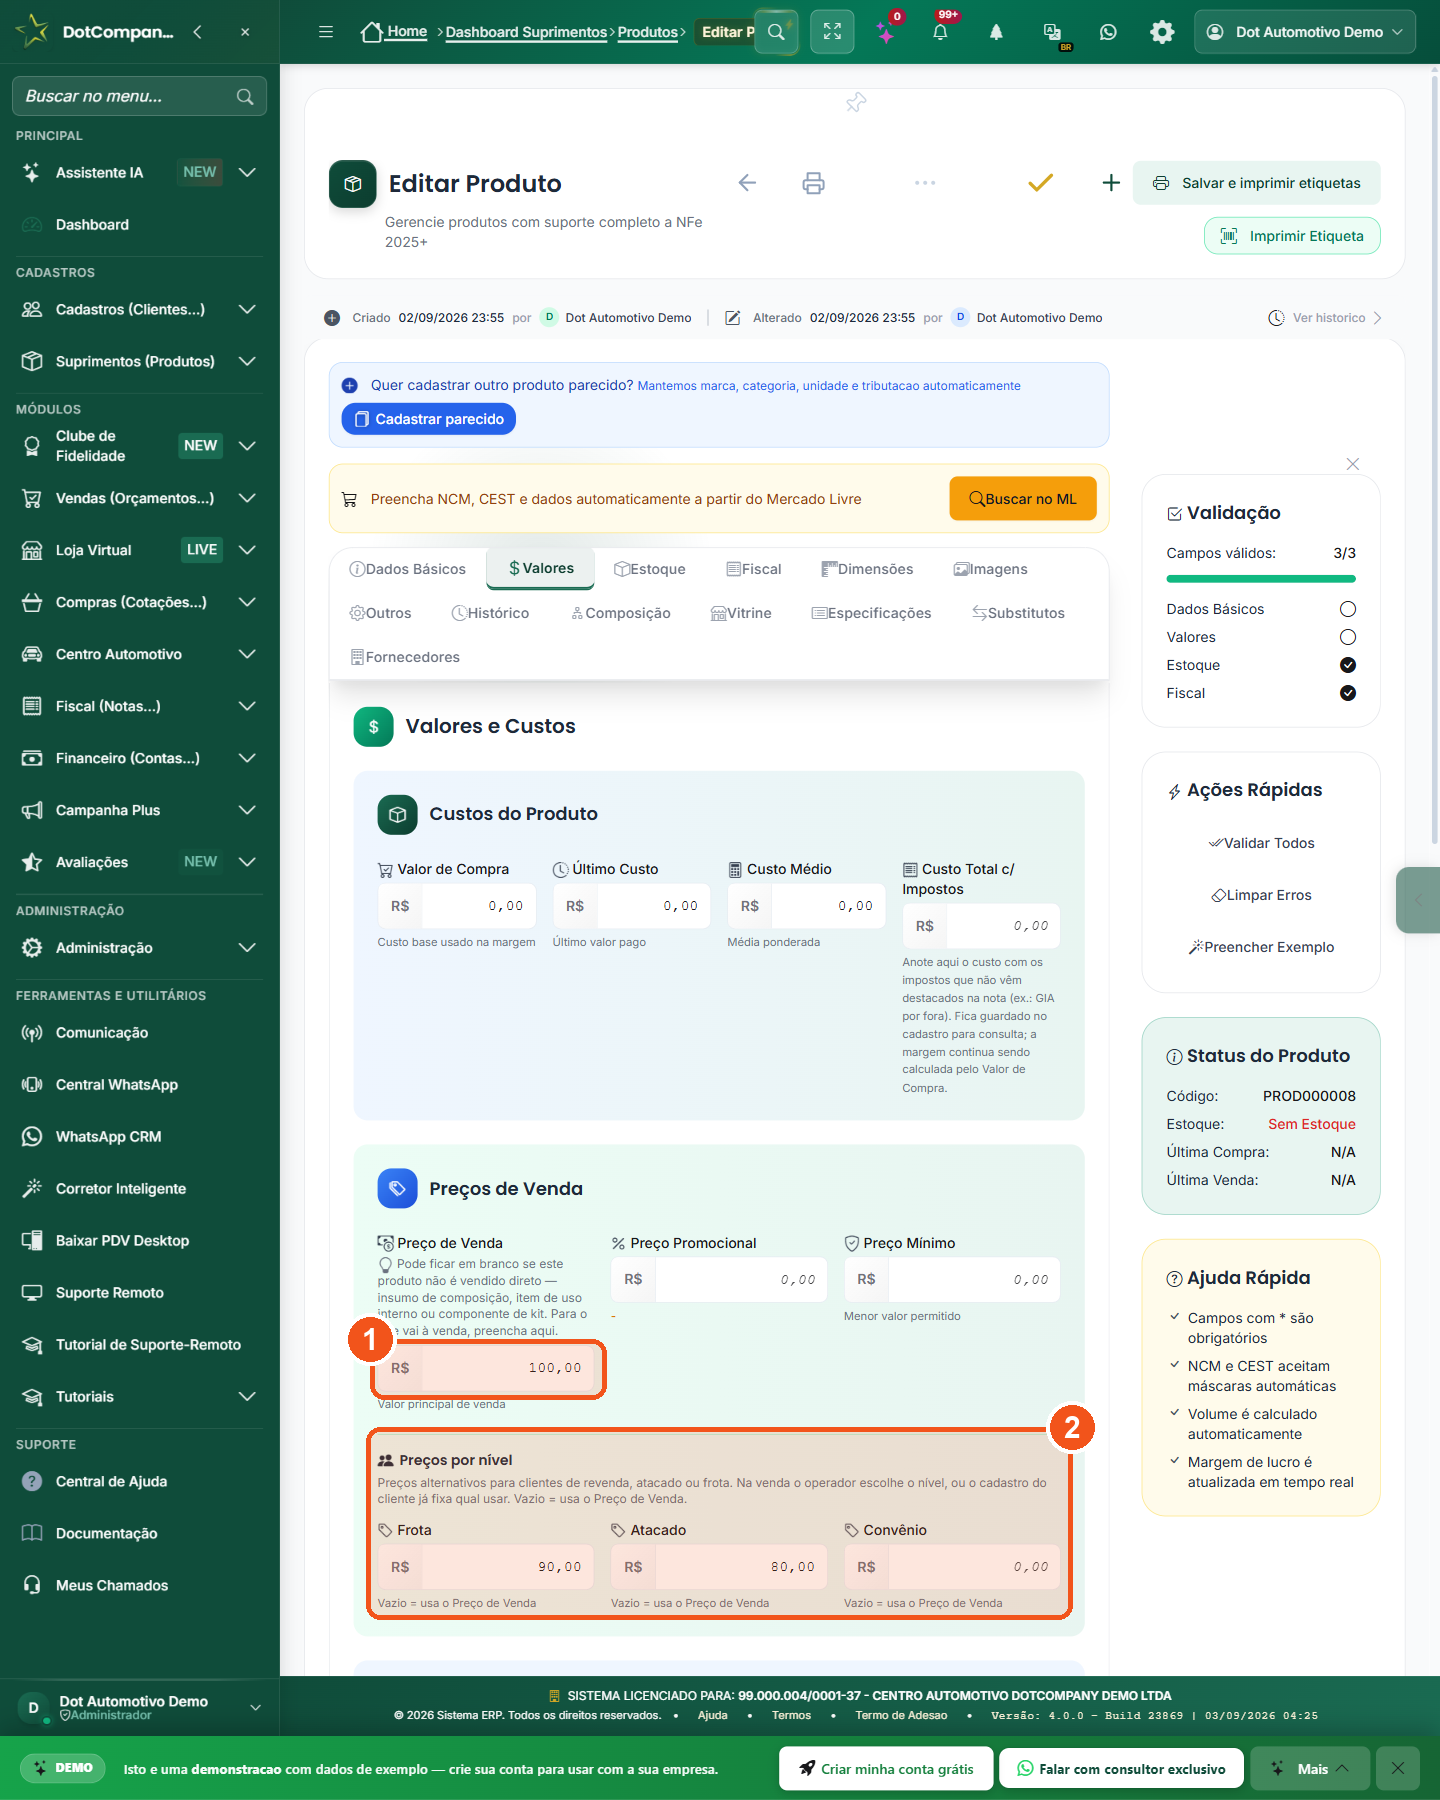1440x1800 pixels.
Task: Switch to the Fiscal tab
Action: [x=754, y=569]
